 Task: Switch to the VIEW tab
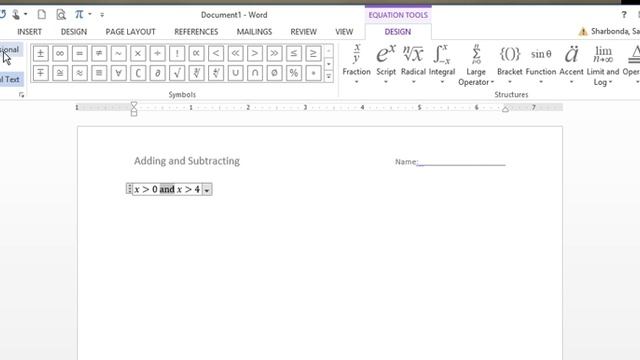pos(344,32)
